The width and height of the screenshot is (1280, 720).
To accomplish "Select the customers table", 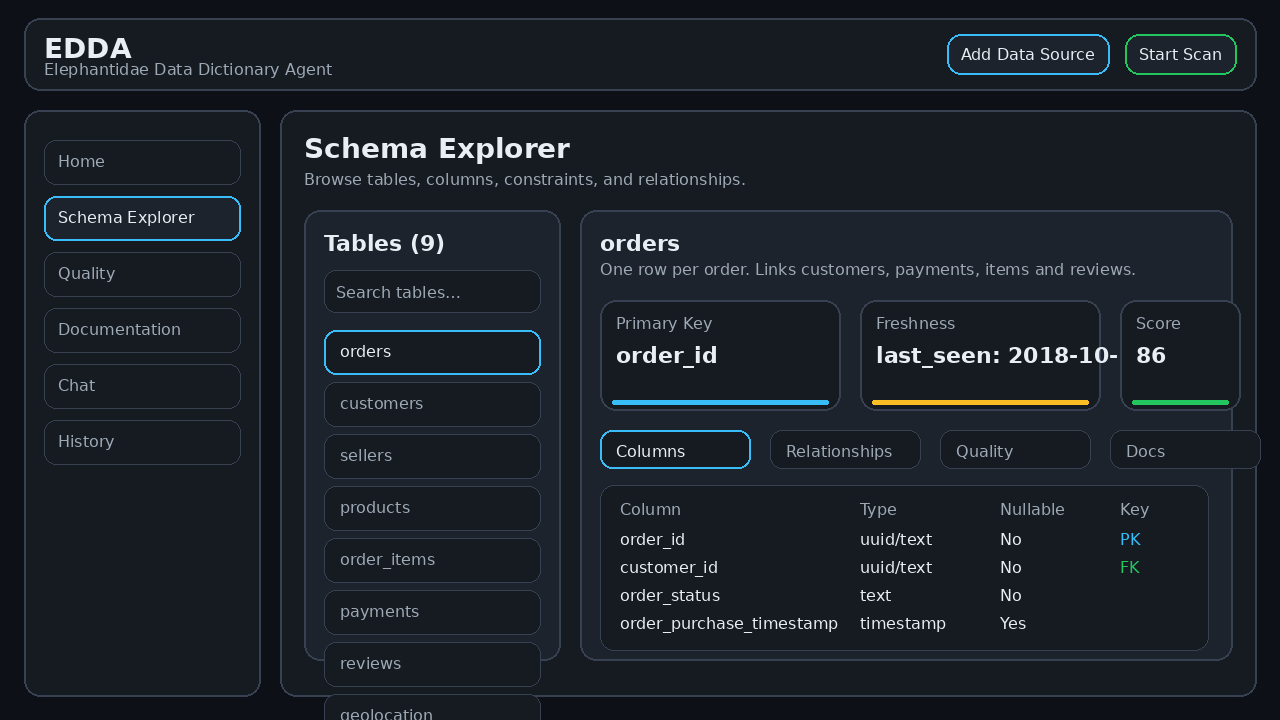I will click(432, 404).
